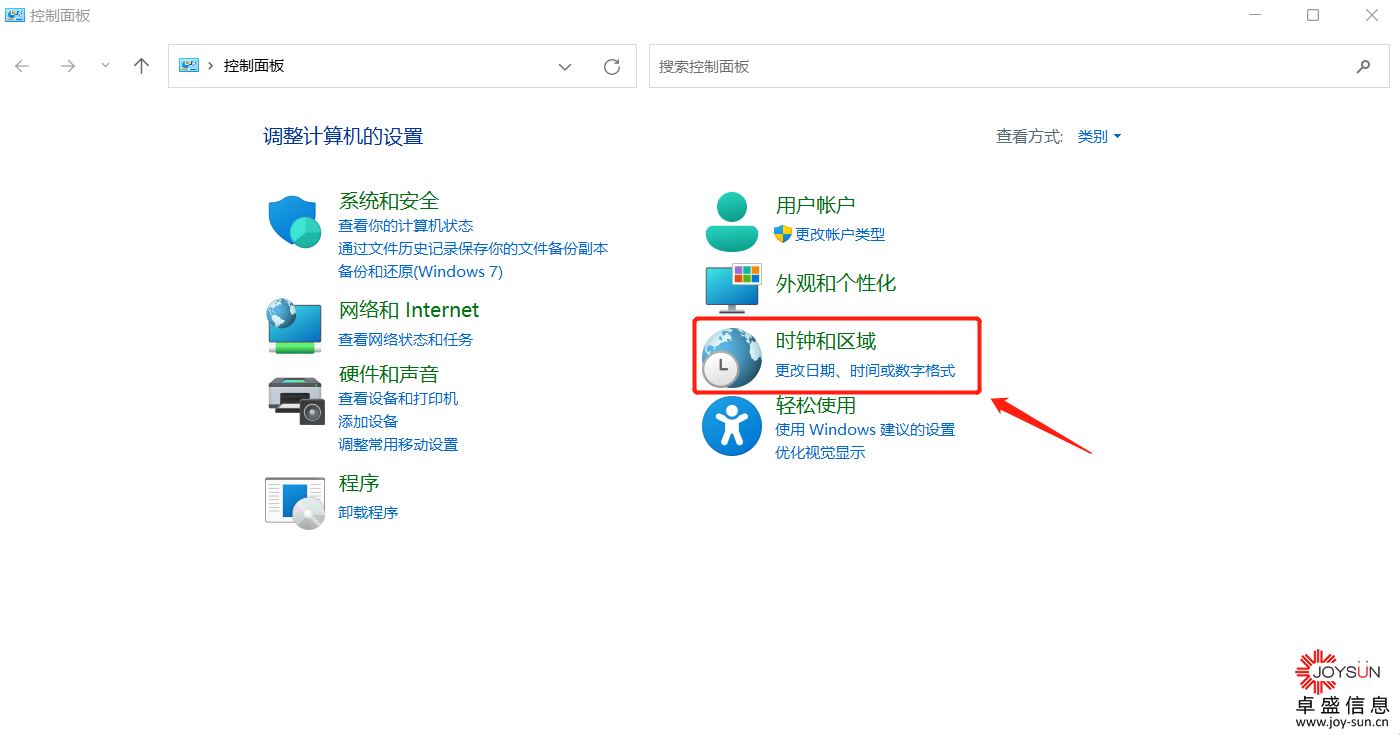Open 外观和个性化 category heading

[x=836, y=283]
